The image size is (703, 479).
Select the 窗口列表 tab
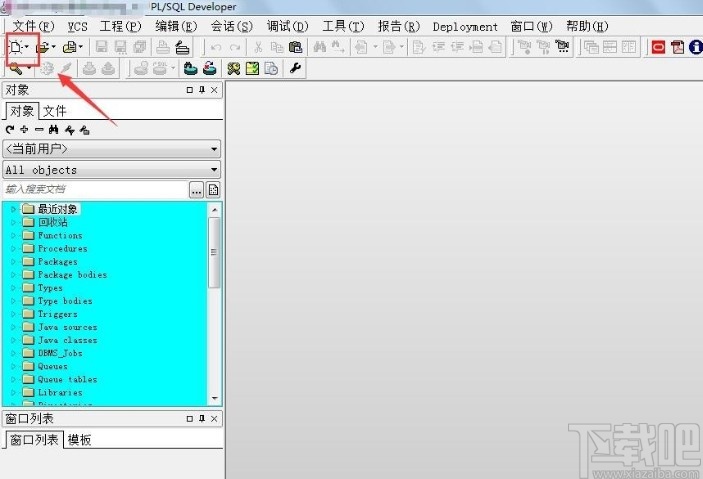(x=34, y=440)
